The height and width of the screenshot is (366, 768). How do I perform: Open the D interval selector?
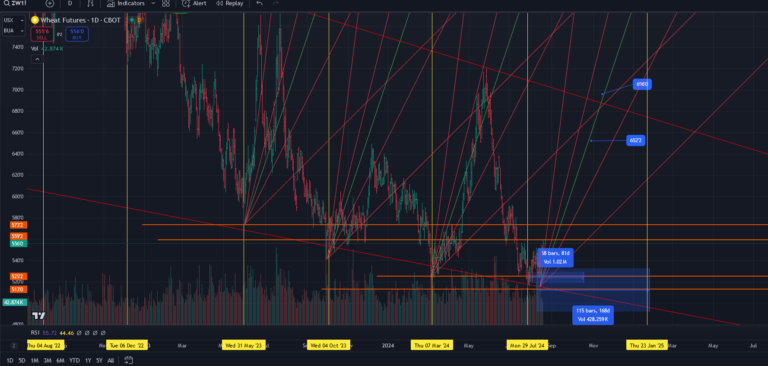click(70, 3)
